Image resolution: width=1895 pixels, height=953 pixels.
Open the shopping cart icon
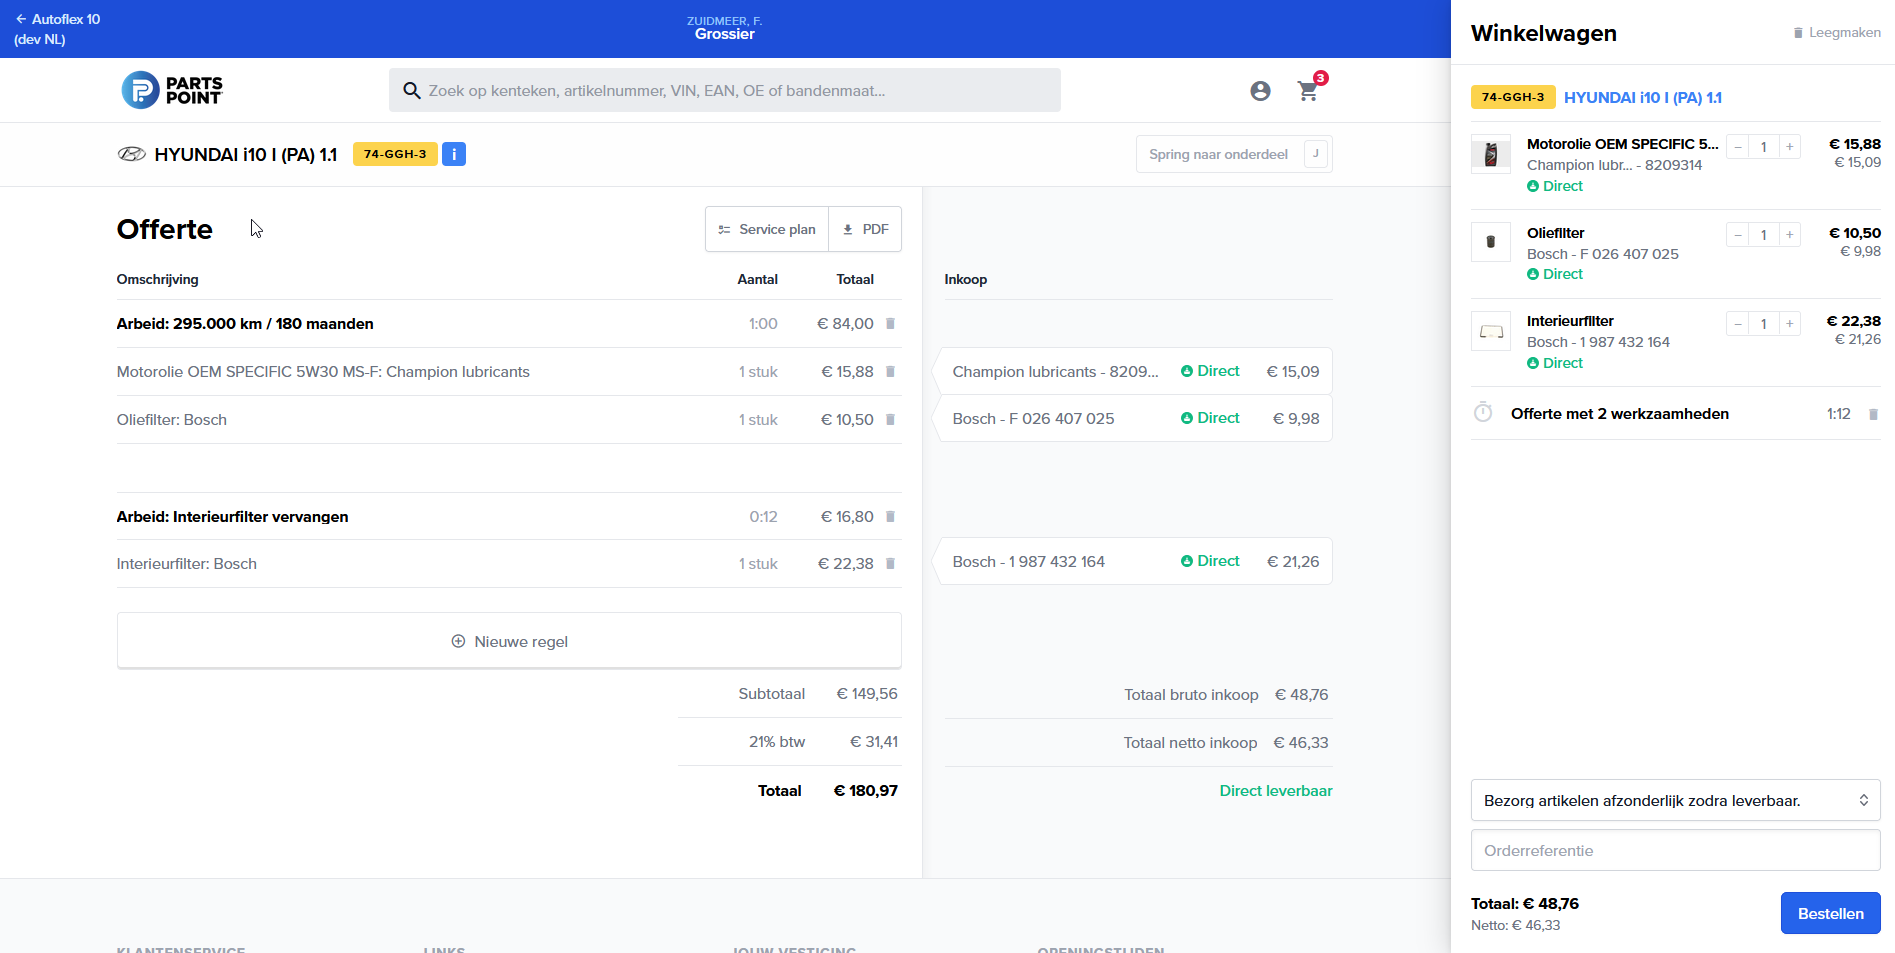click(1307, 91)
